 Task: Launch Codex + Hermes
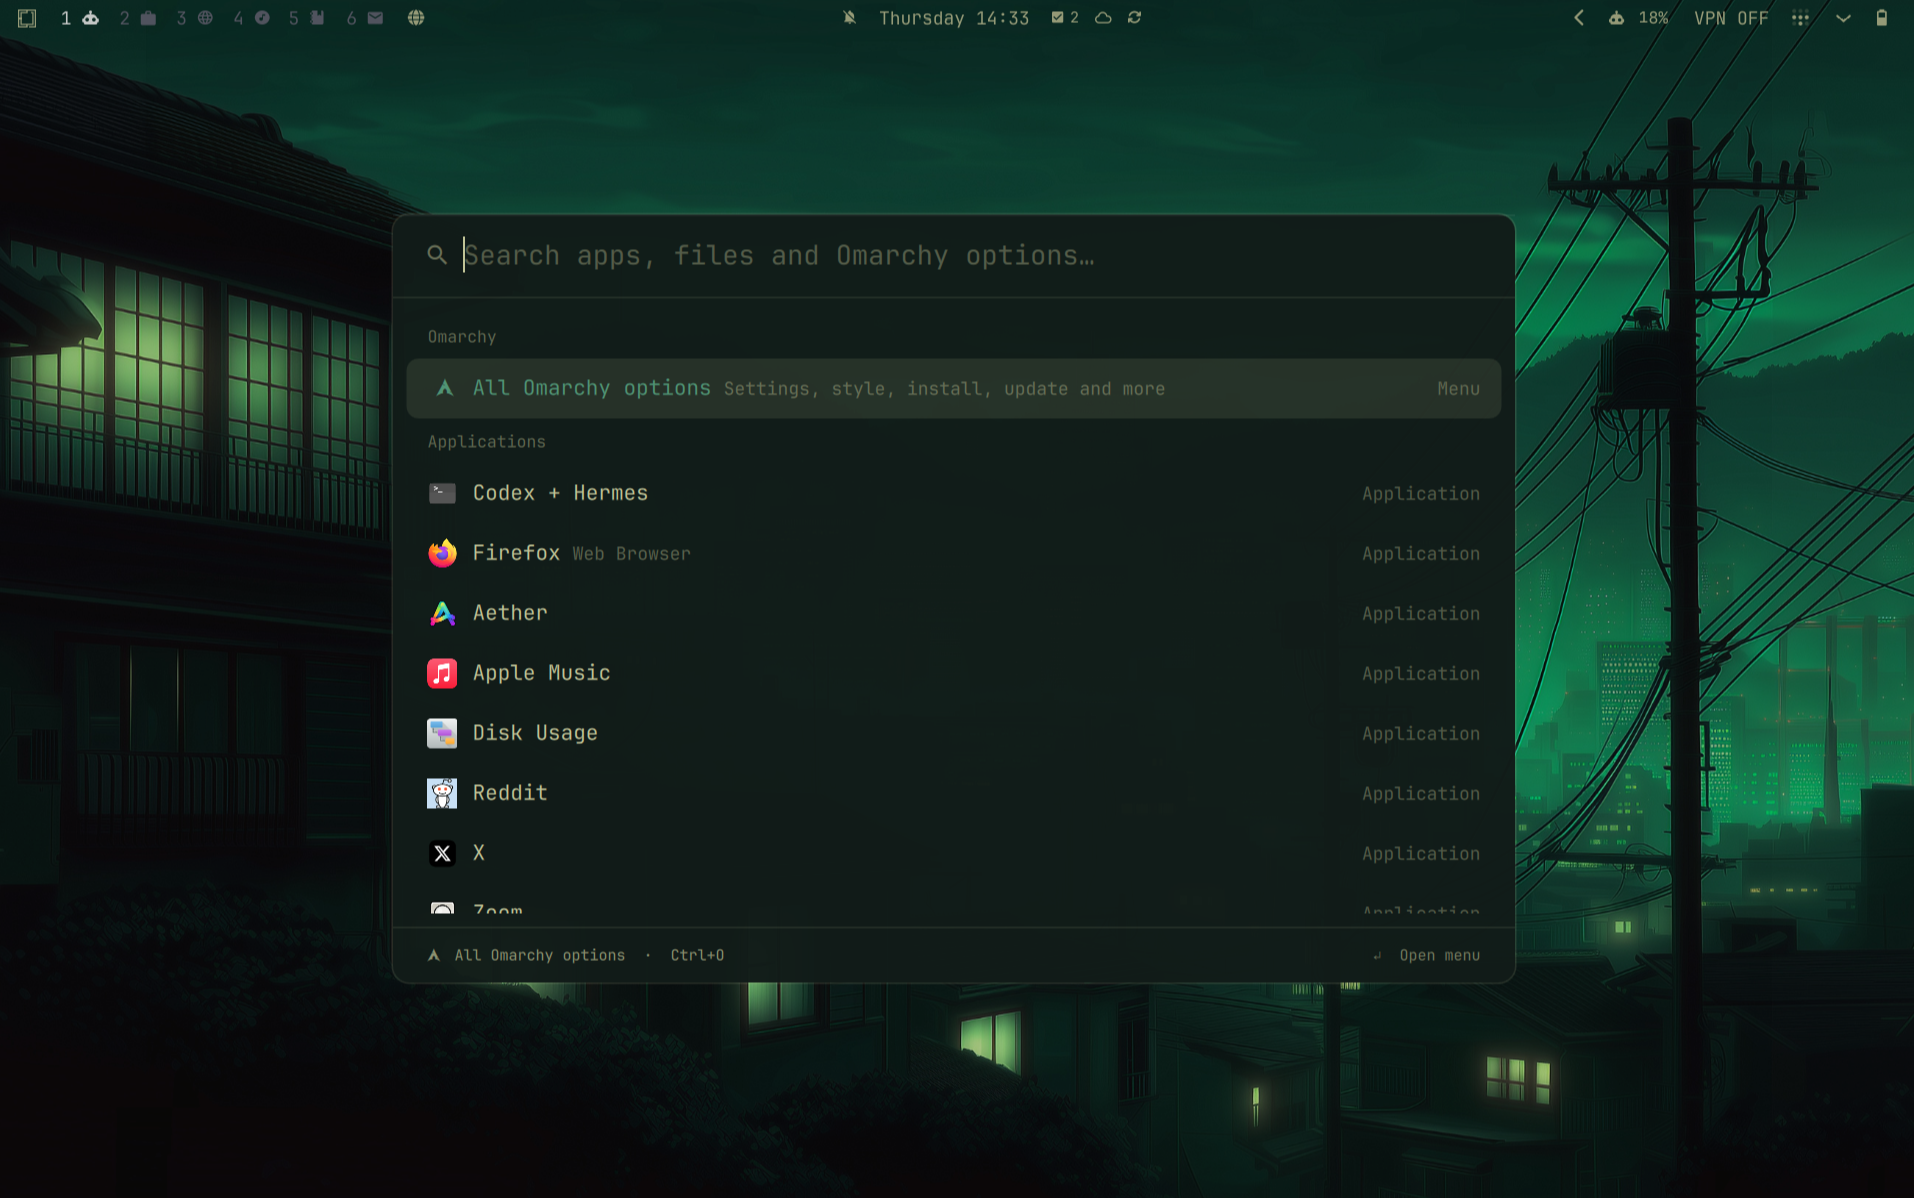(953, 493)
